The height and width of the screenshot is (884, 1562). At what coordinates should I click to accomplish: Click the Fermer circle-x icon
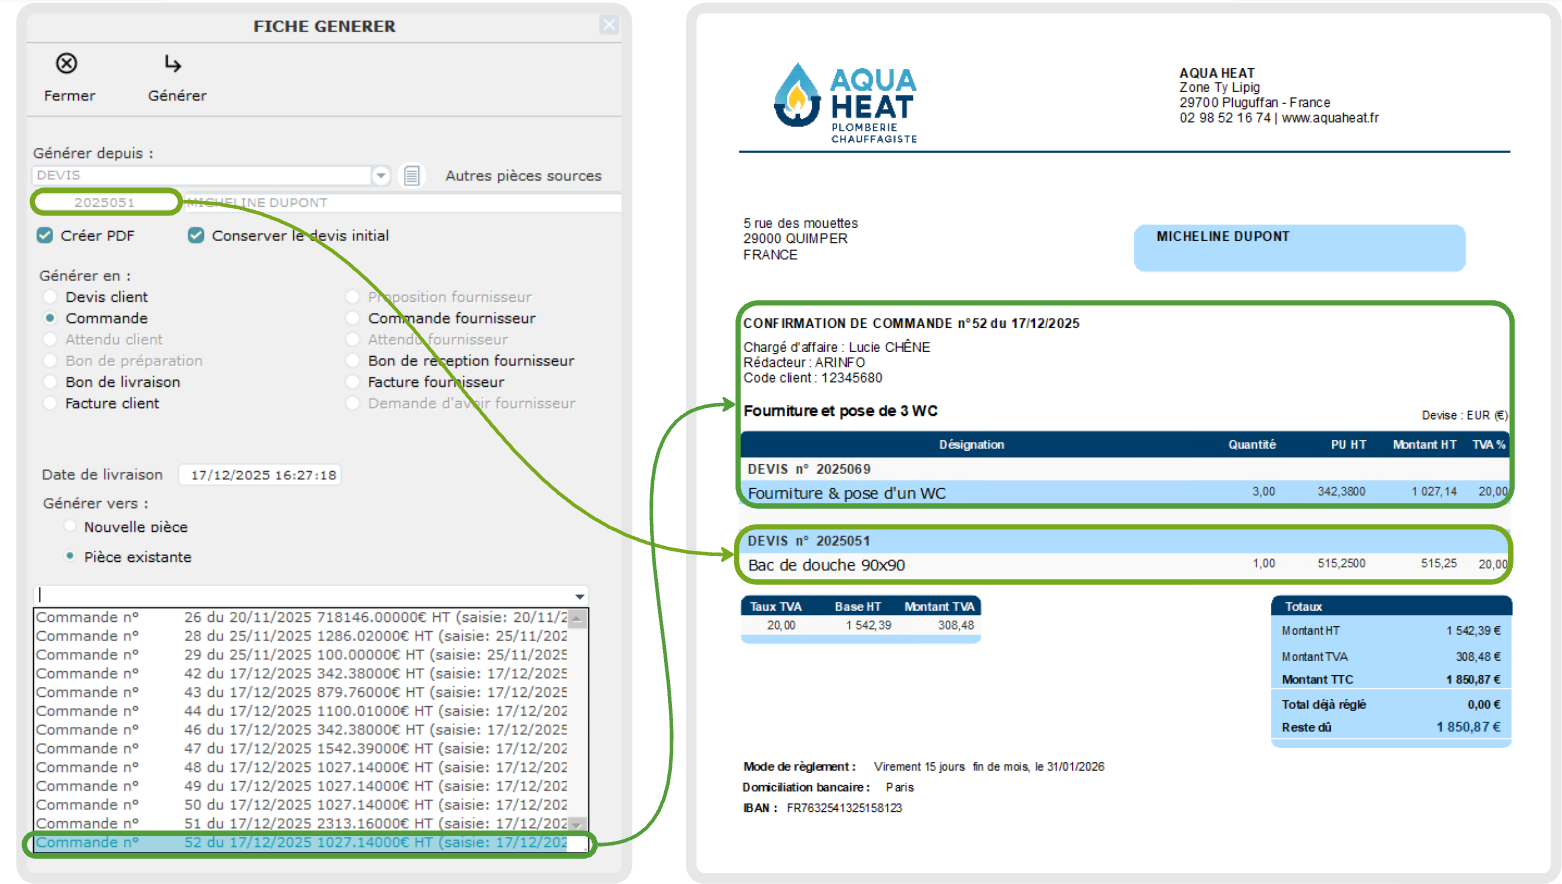click(x=66, y=64)
